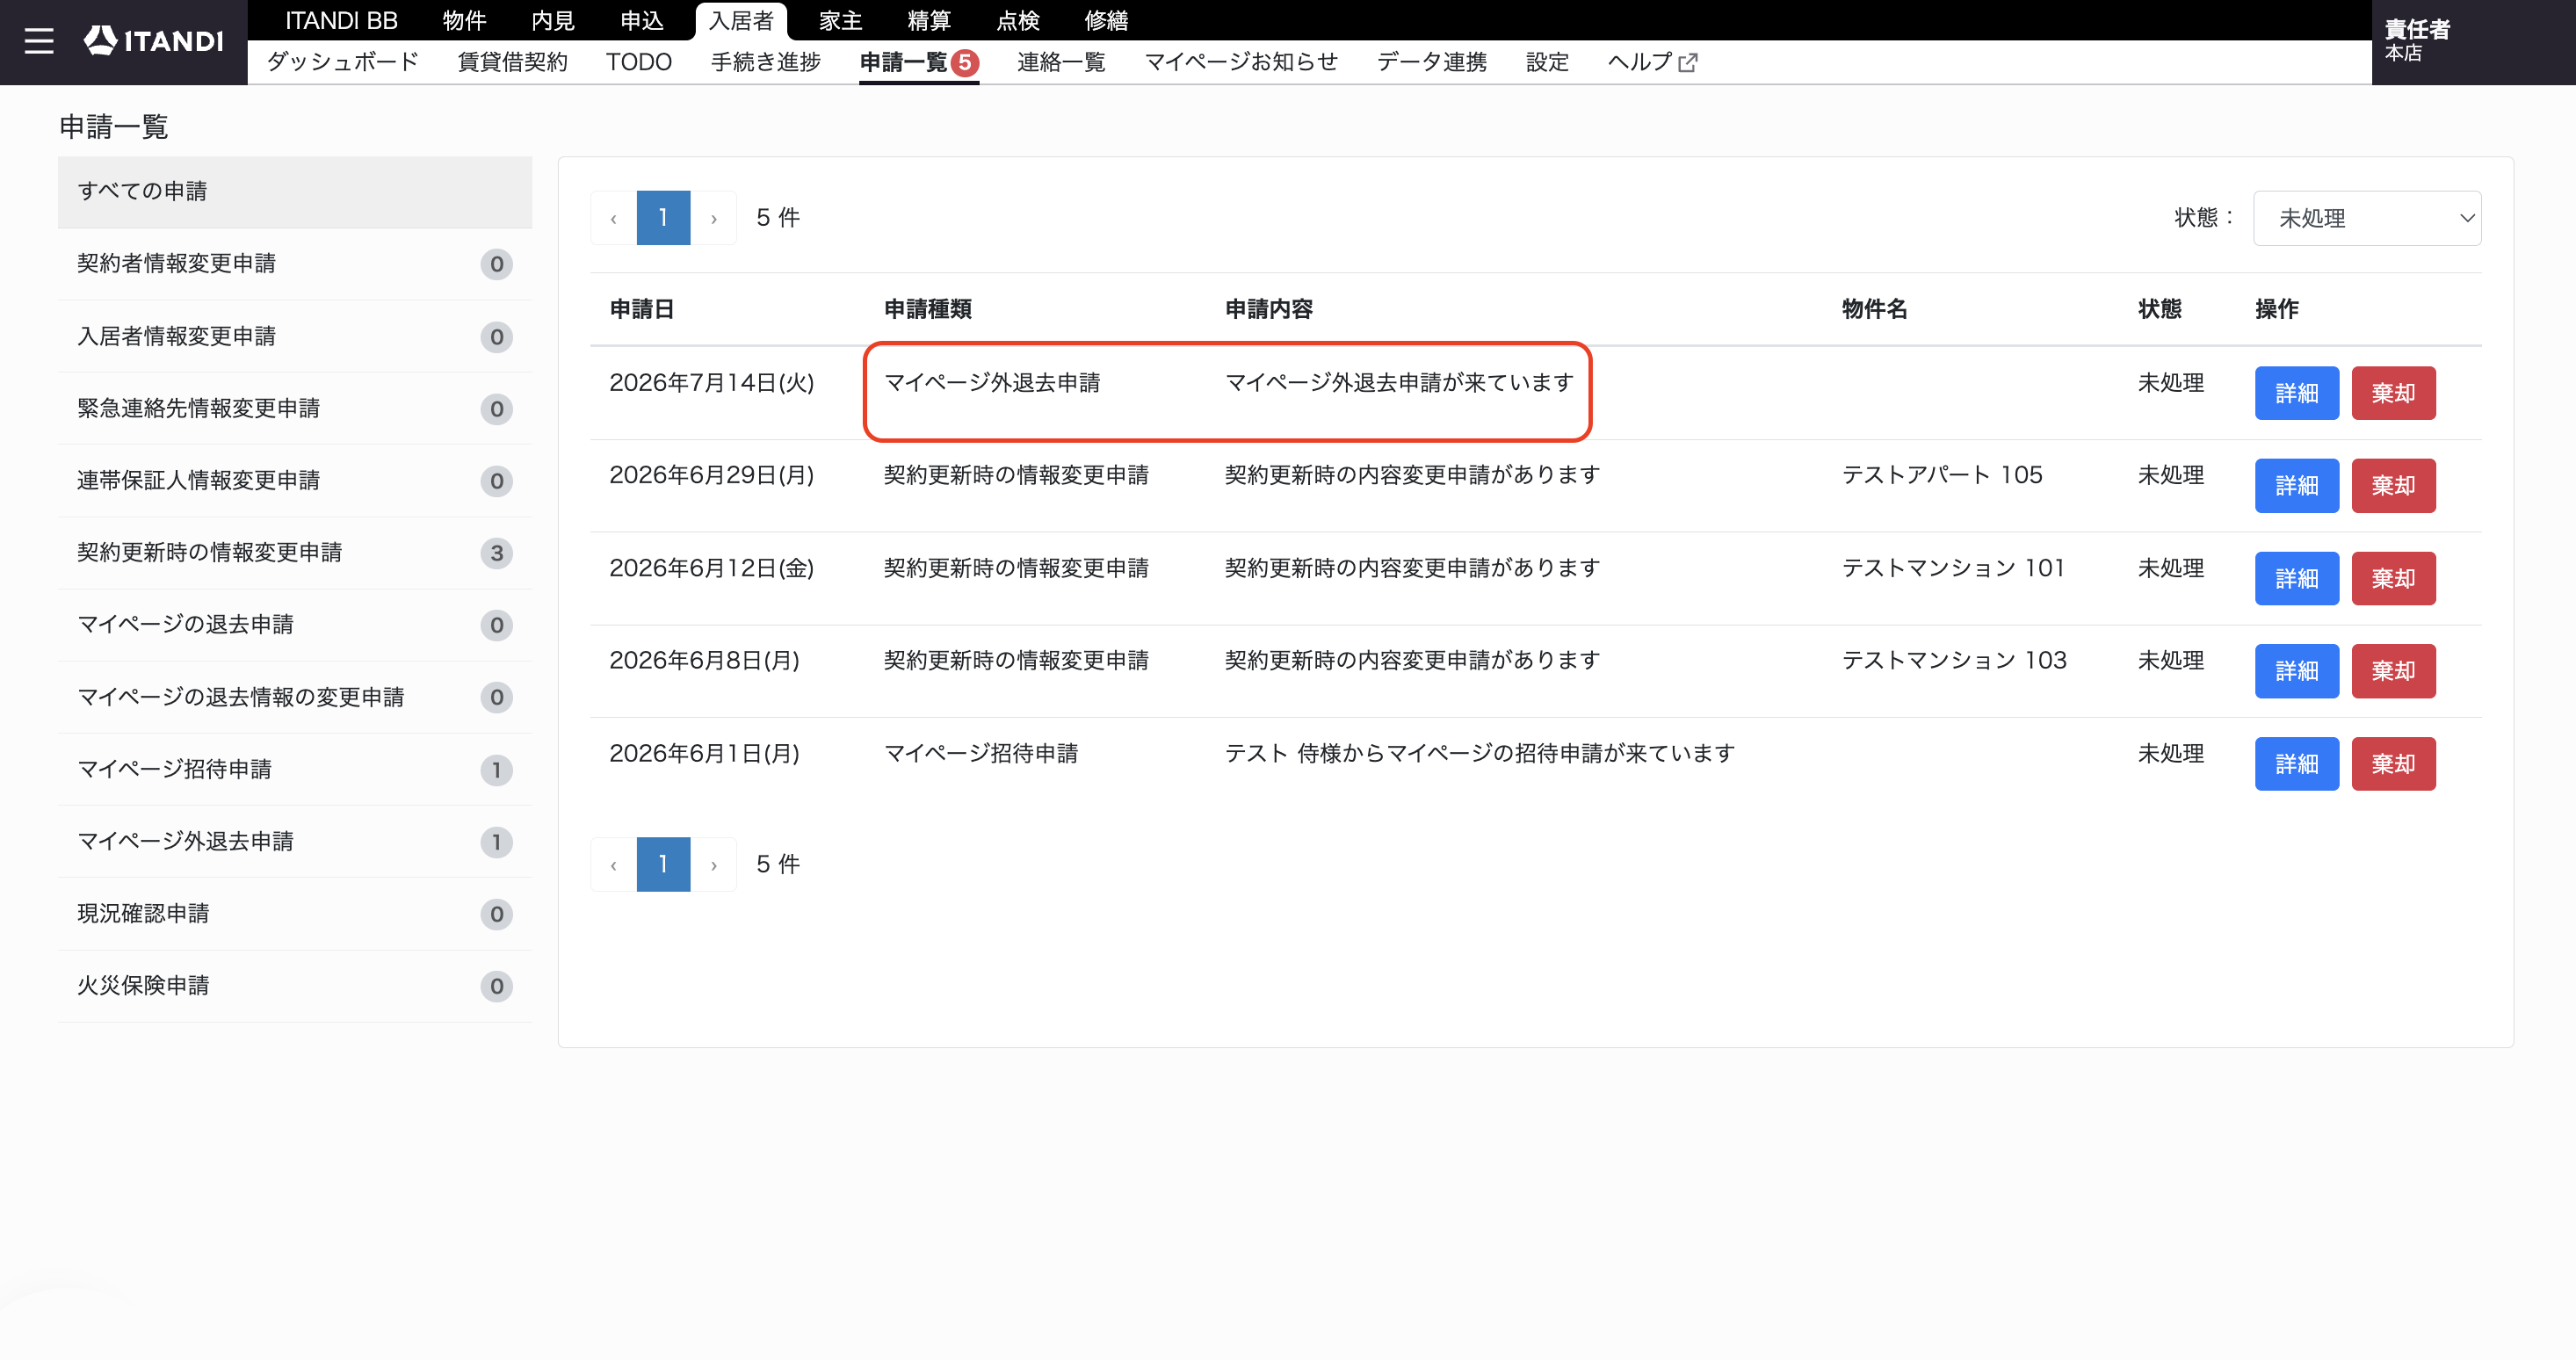Filter by マイページ外退去申請 in sidebar
The image size is (2576, 1360).
(295, 841)
